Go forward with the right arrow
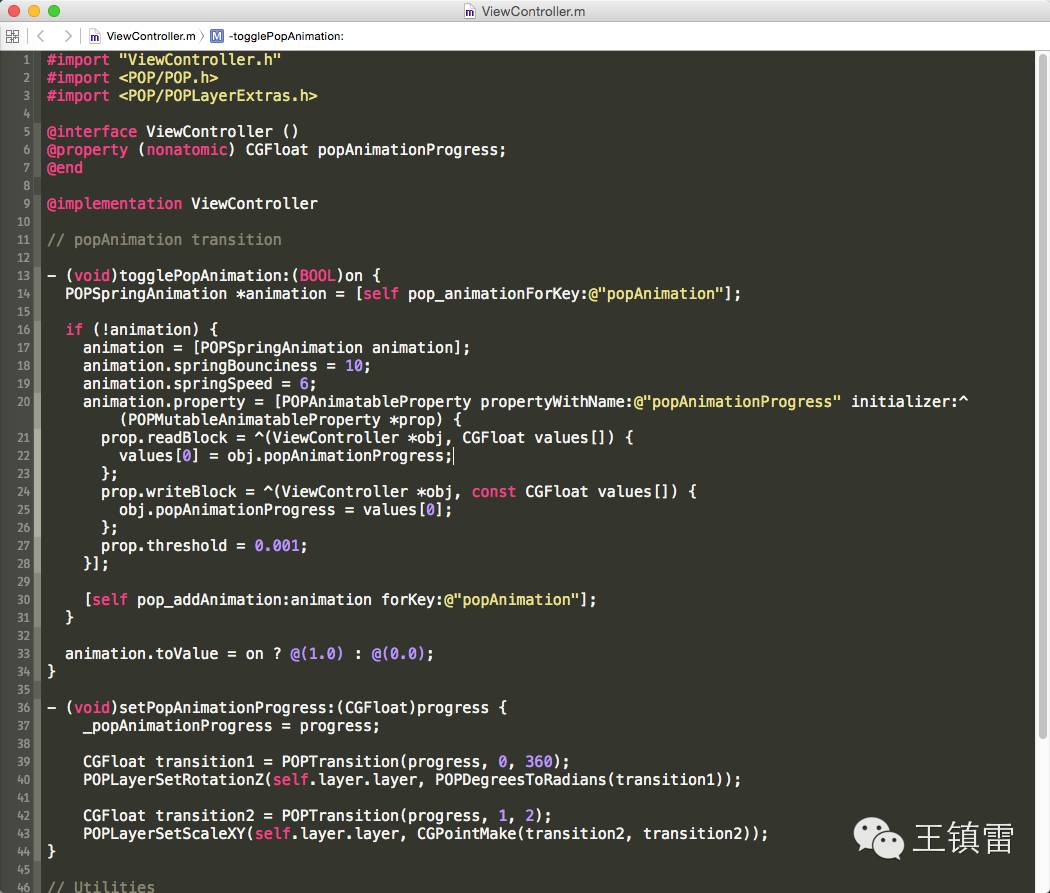This screenshot has height=893, width=1050. 67,36
